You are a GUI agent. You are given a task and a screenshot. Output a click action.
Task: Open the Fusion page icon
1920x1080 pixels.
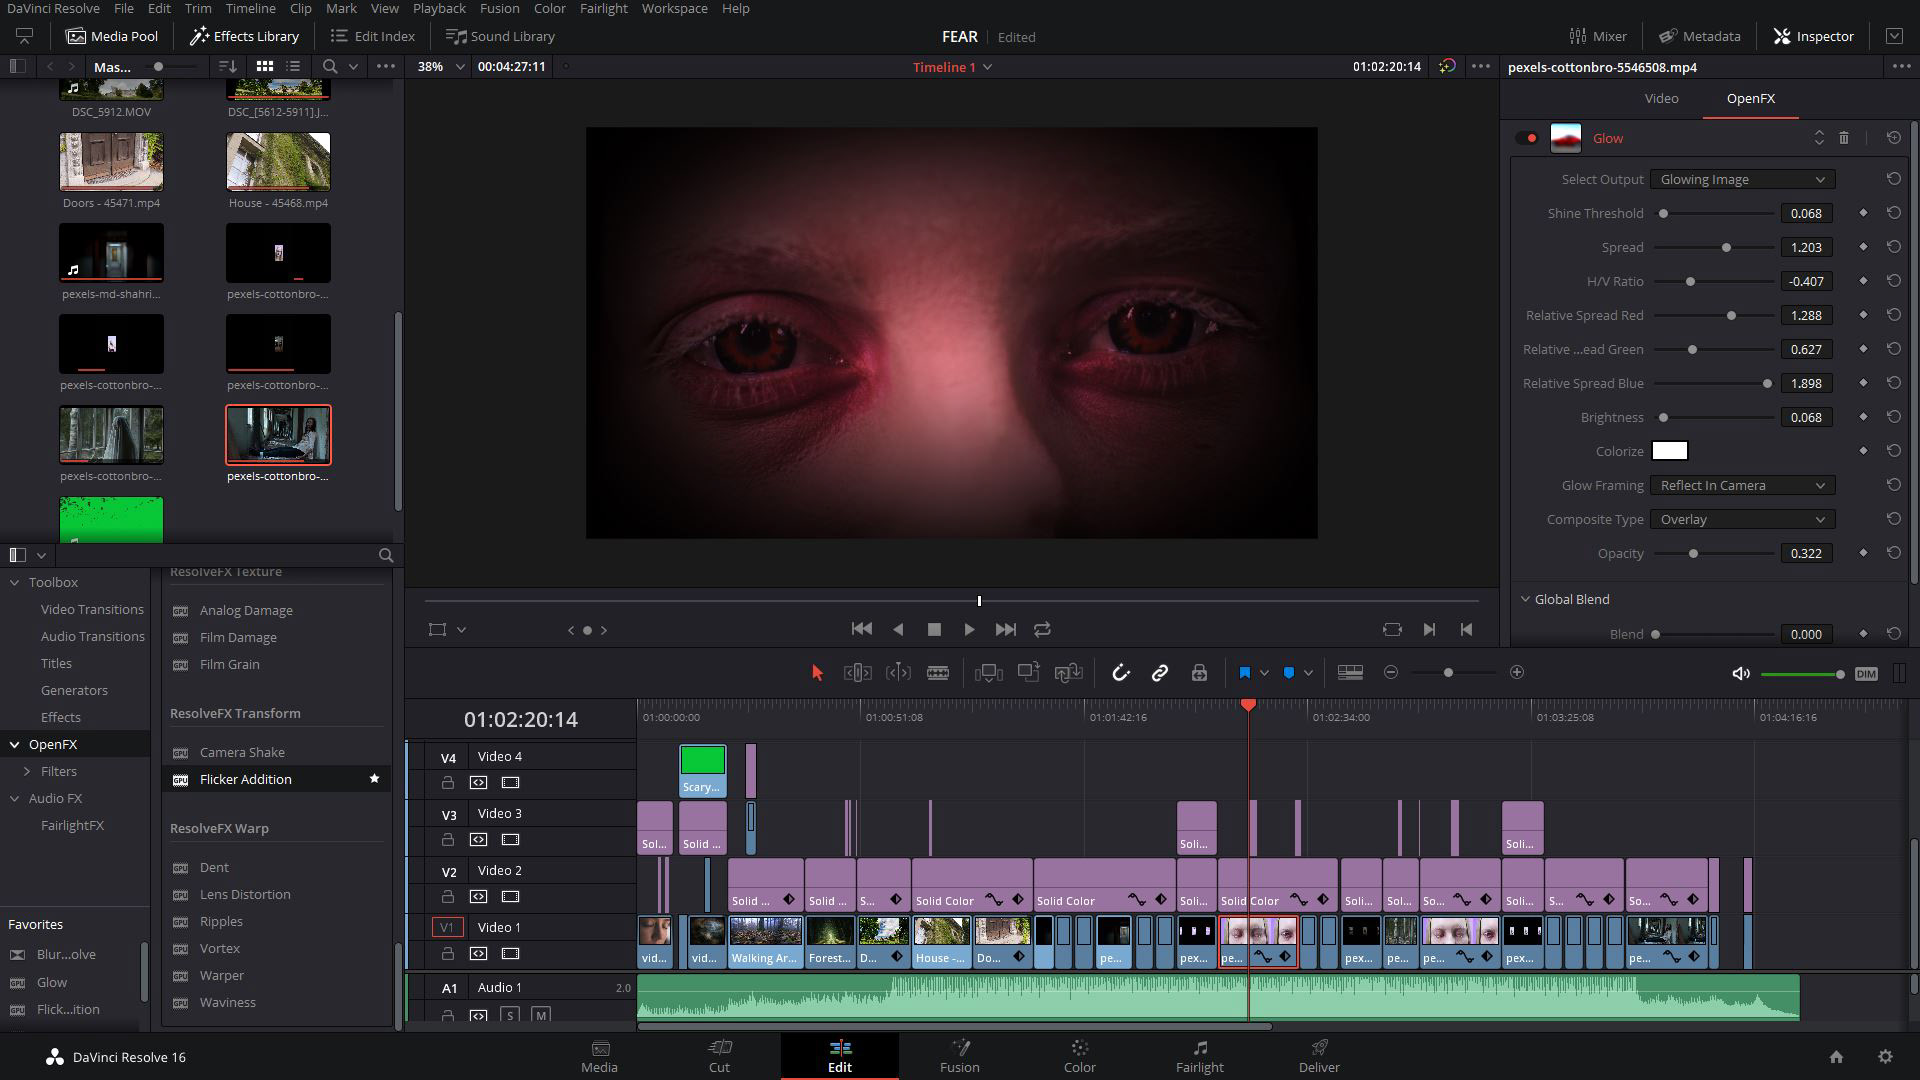click(x=959, y=1055)
